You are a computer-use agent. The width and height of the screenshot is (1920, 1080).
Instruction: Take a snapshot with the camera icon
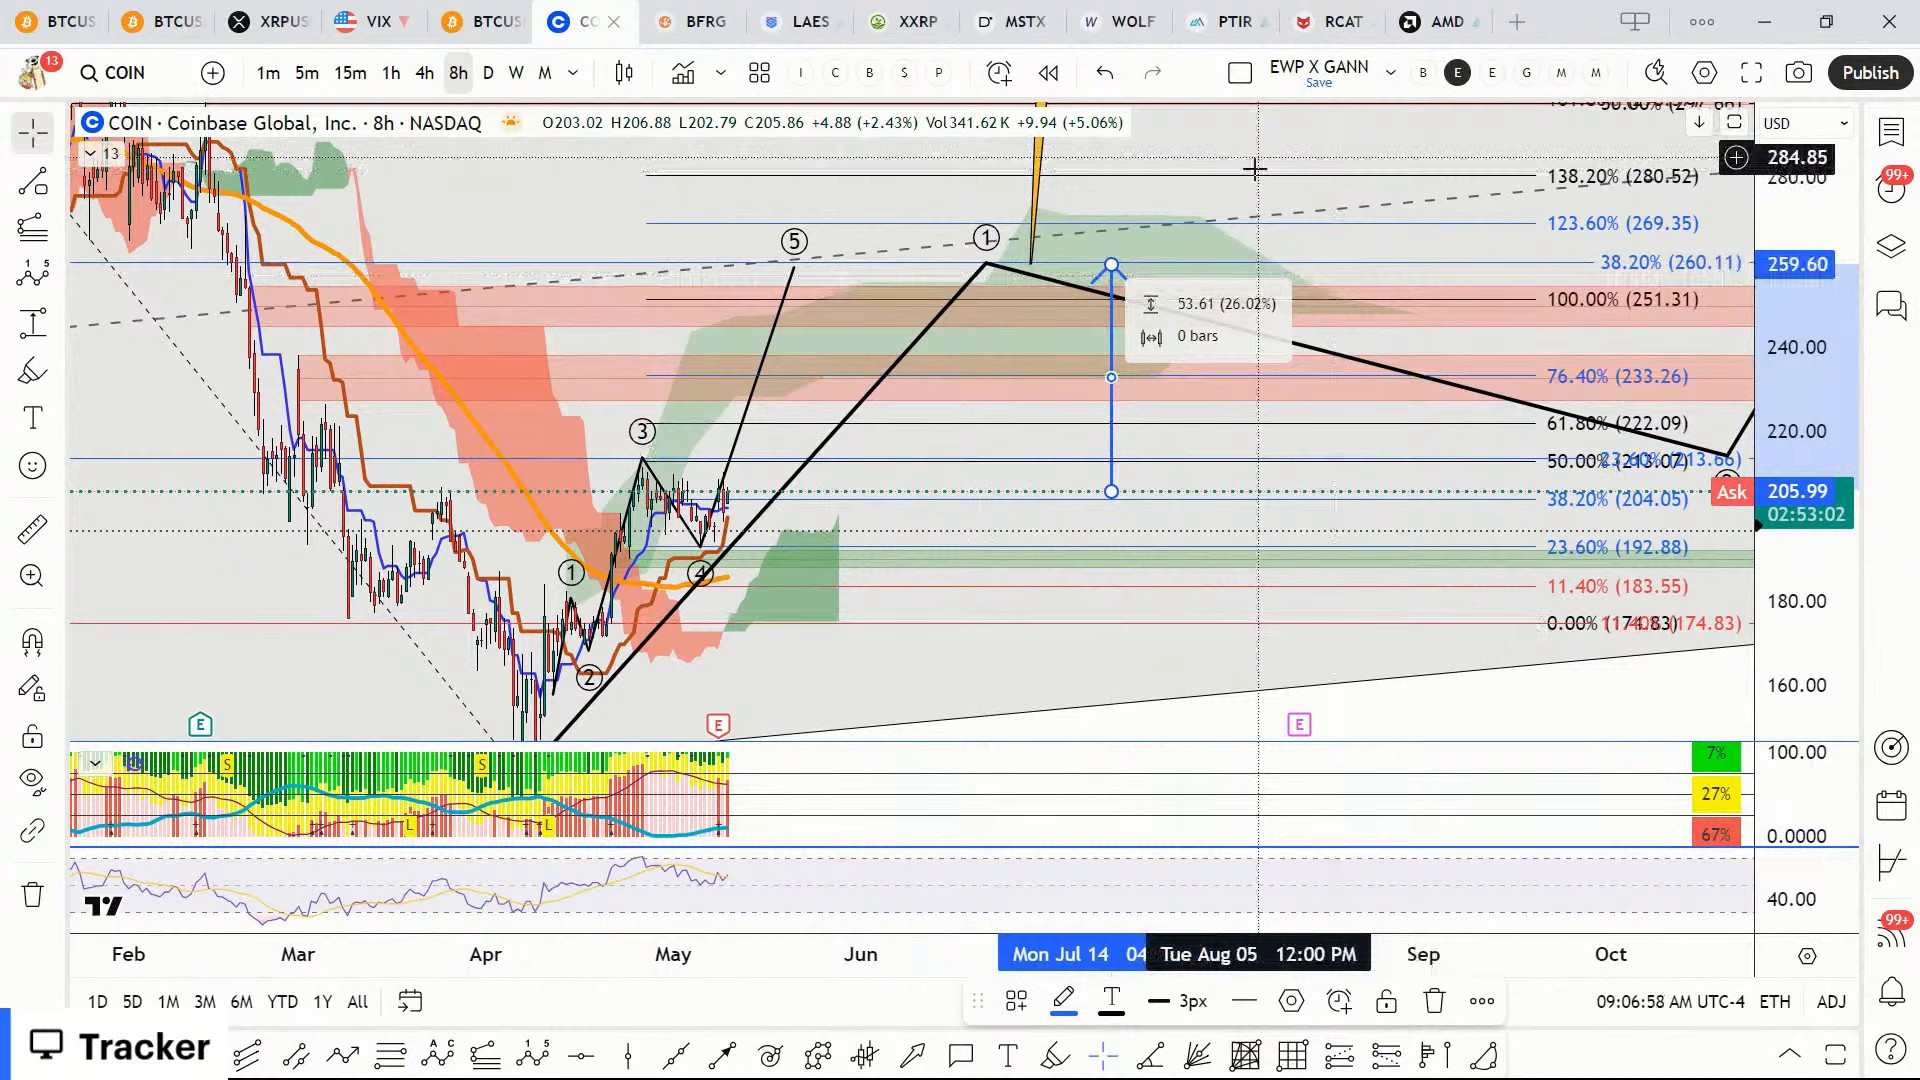coord(1798,73)
